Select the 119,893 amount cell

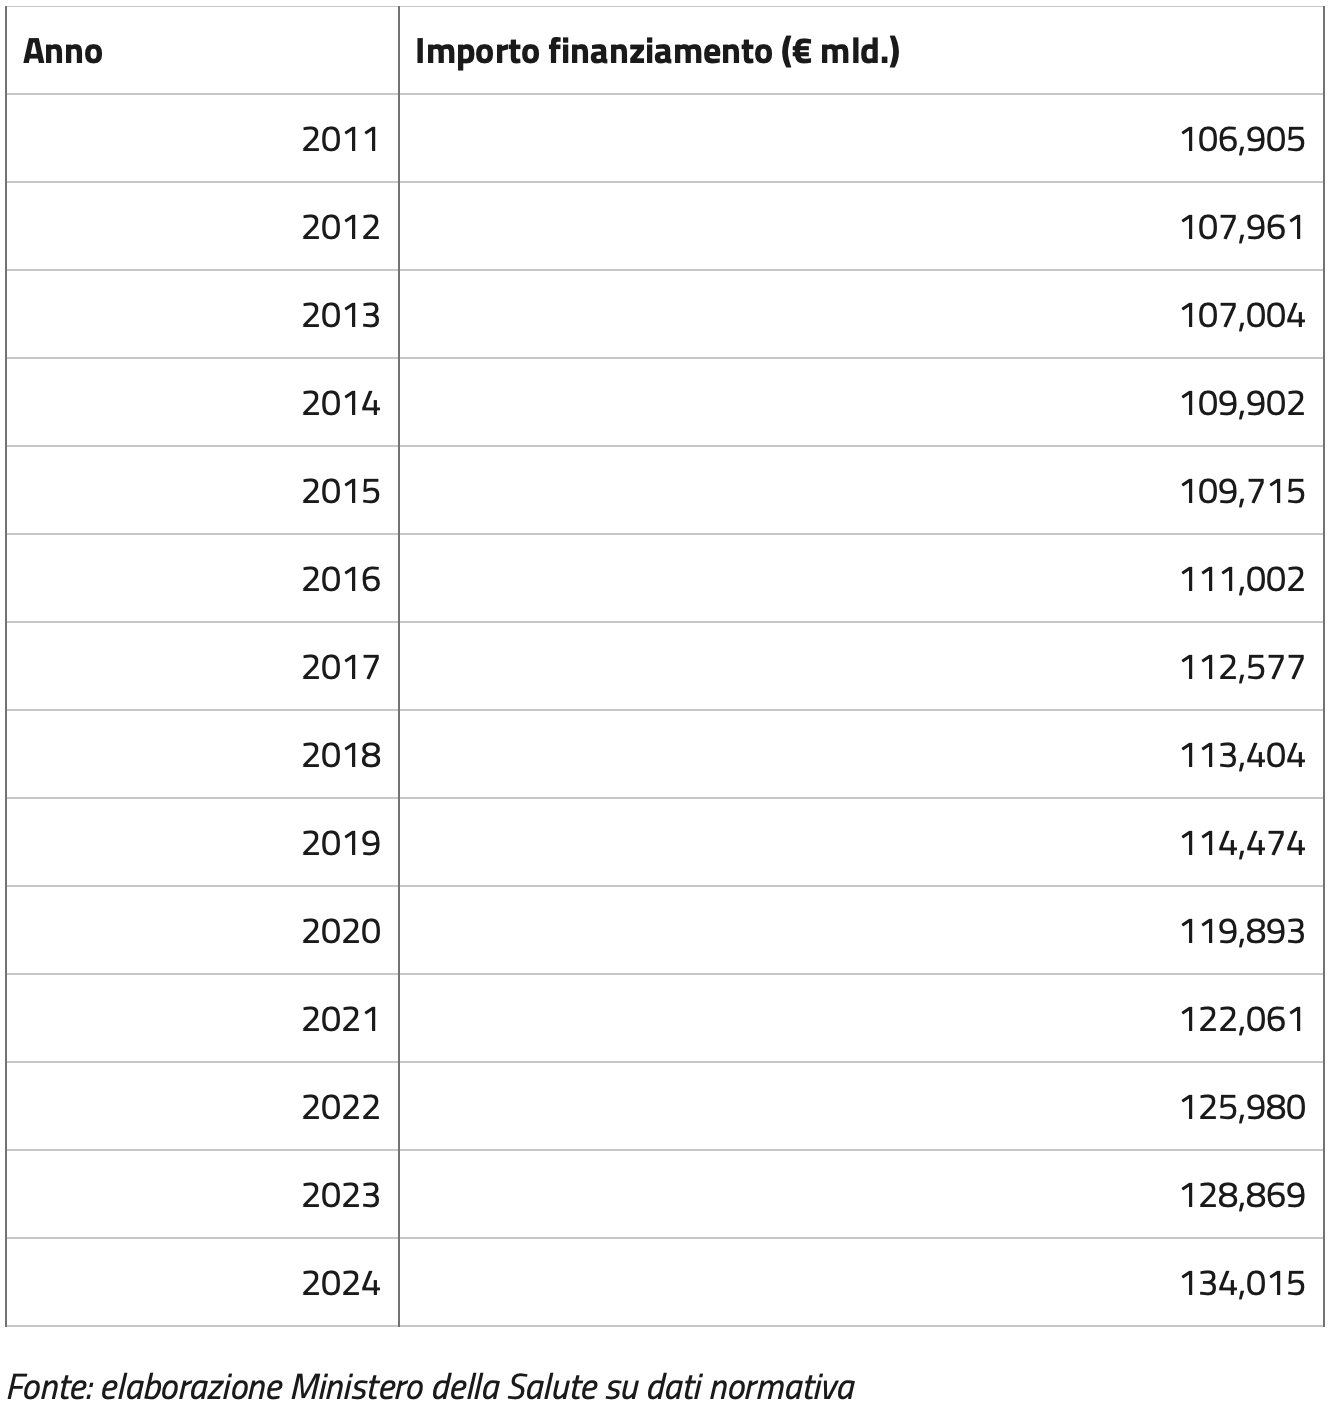1242,931
